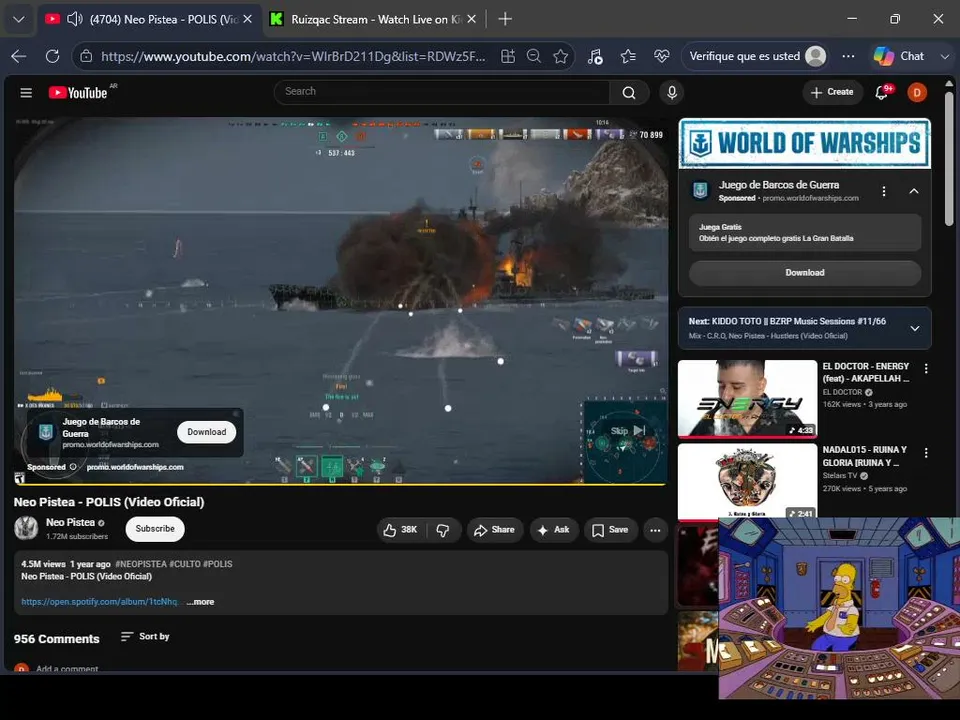
Task: Click Download on the video overlay ad
Action: tap(206, 432)
